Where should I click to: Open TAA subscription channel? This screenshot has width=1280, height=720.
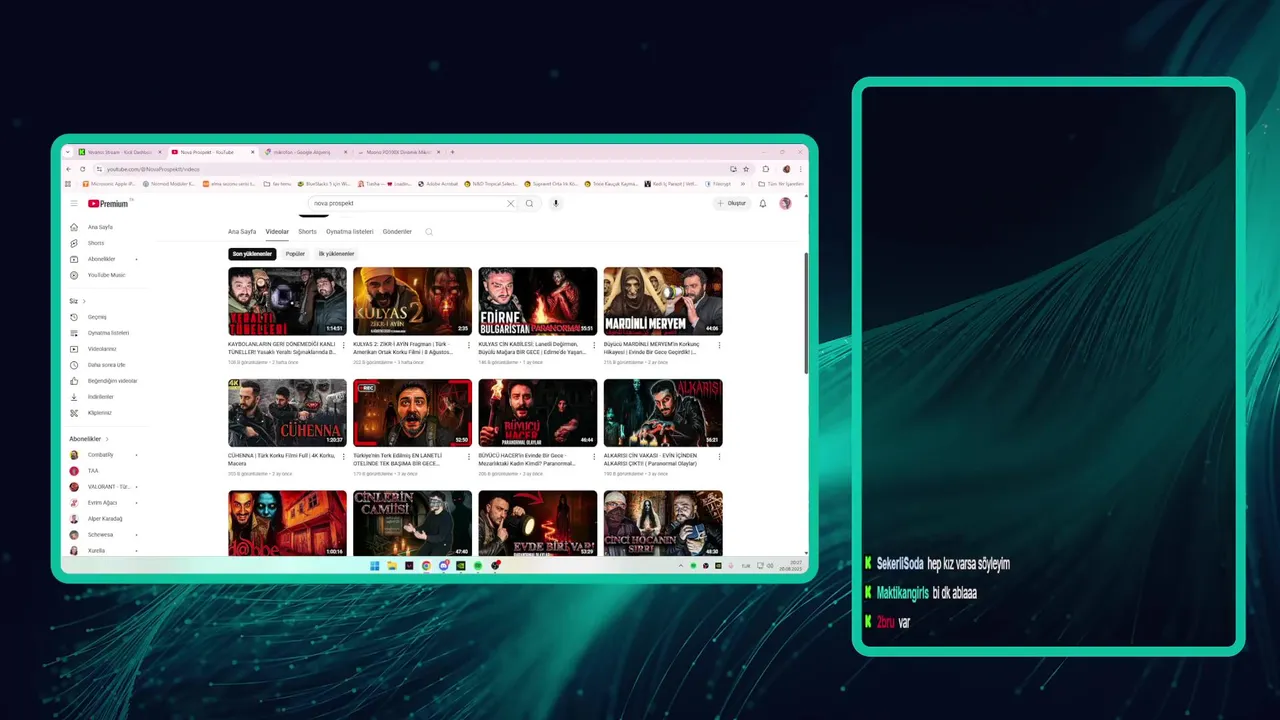[x=93, y=471]
